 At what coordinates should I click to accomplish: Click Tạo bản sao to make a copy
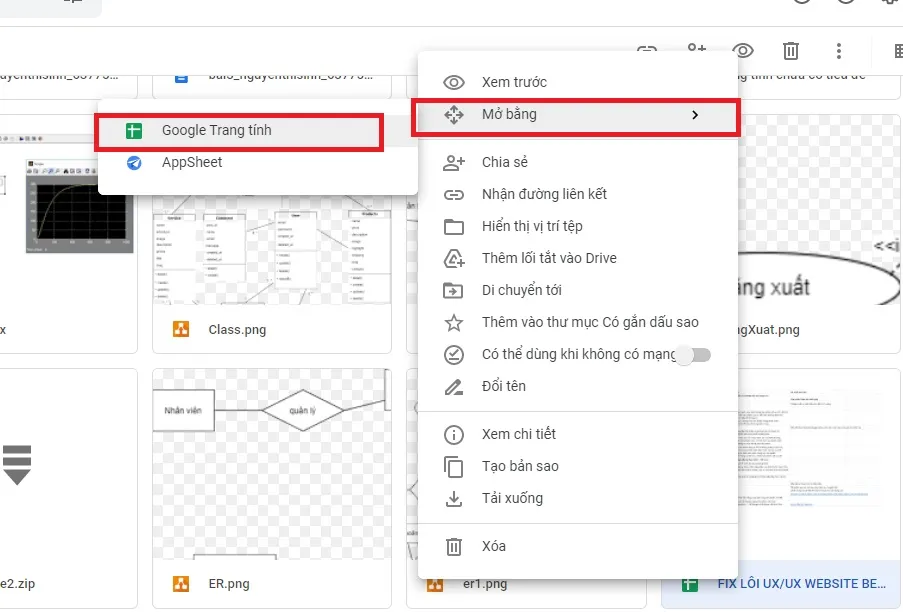pos(520,466)
